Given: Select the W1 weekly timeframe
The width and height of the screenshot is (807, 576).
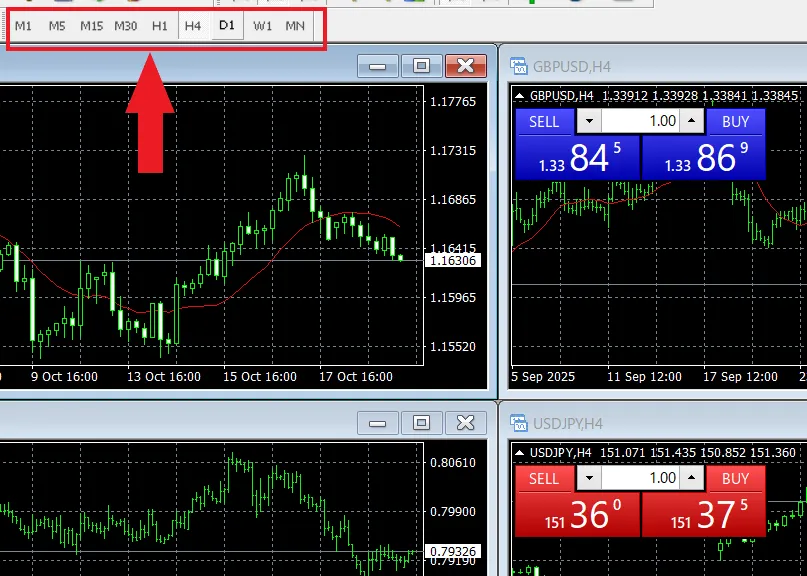Looking at the screenshot, I should (262, 26).
